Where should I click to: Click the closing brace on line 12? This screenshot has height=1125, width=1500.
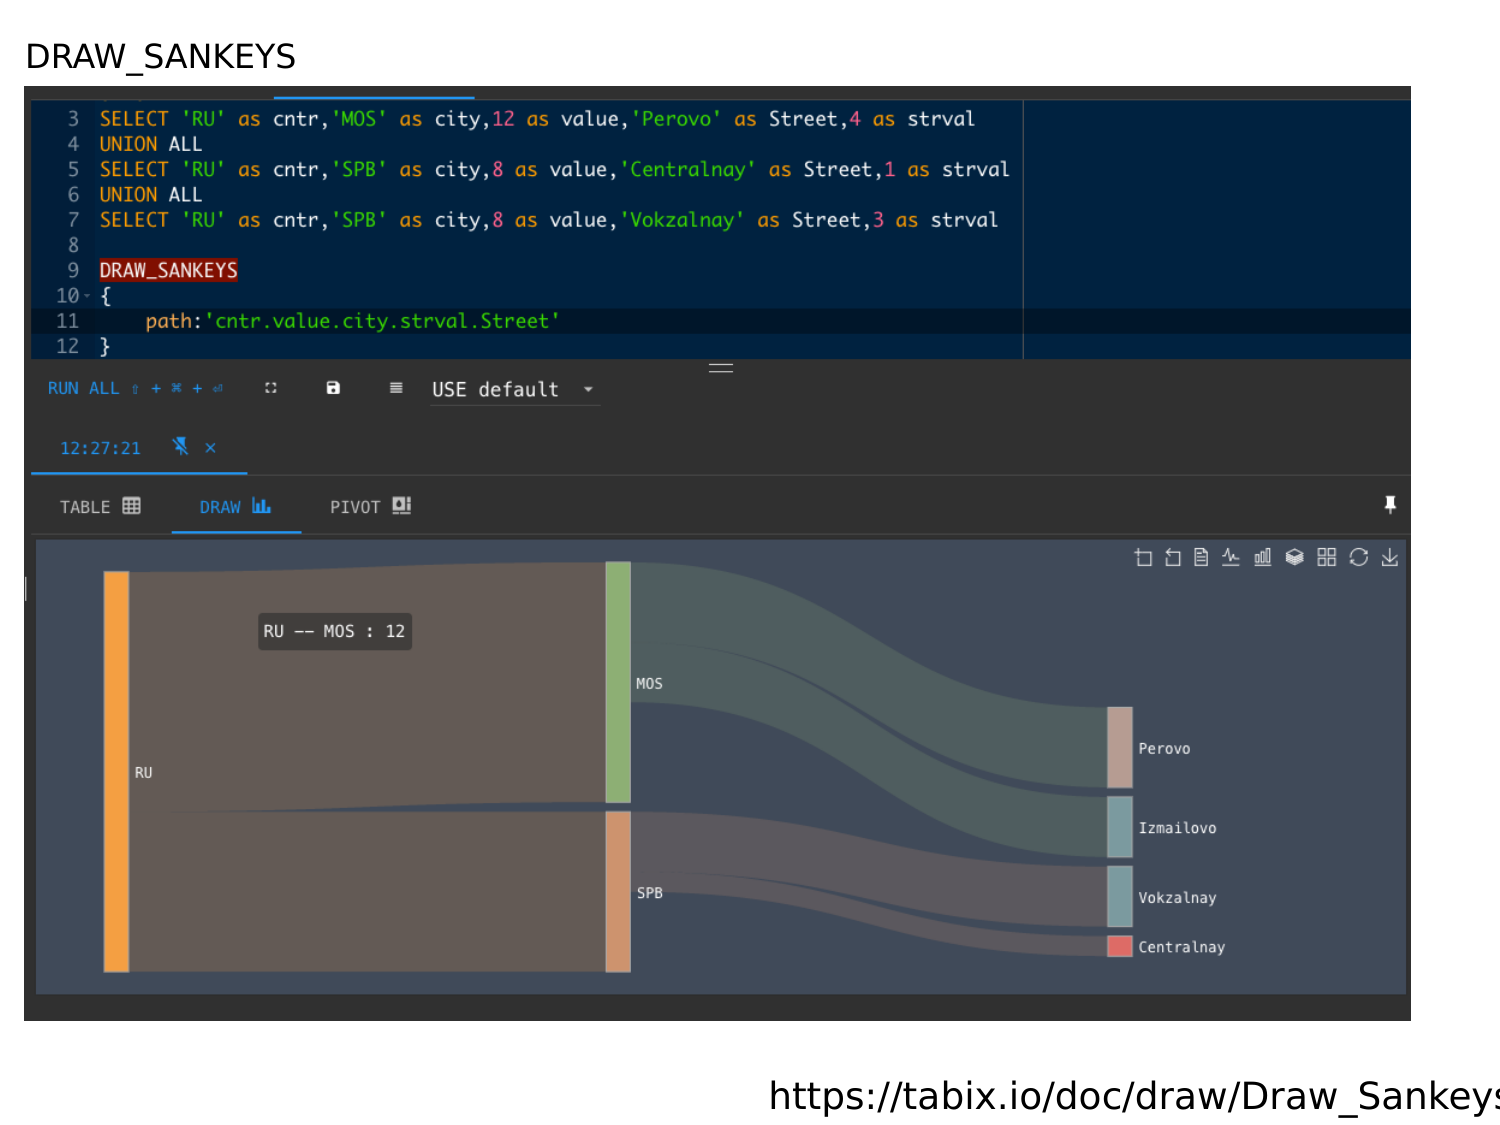[x=105, y=346]
